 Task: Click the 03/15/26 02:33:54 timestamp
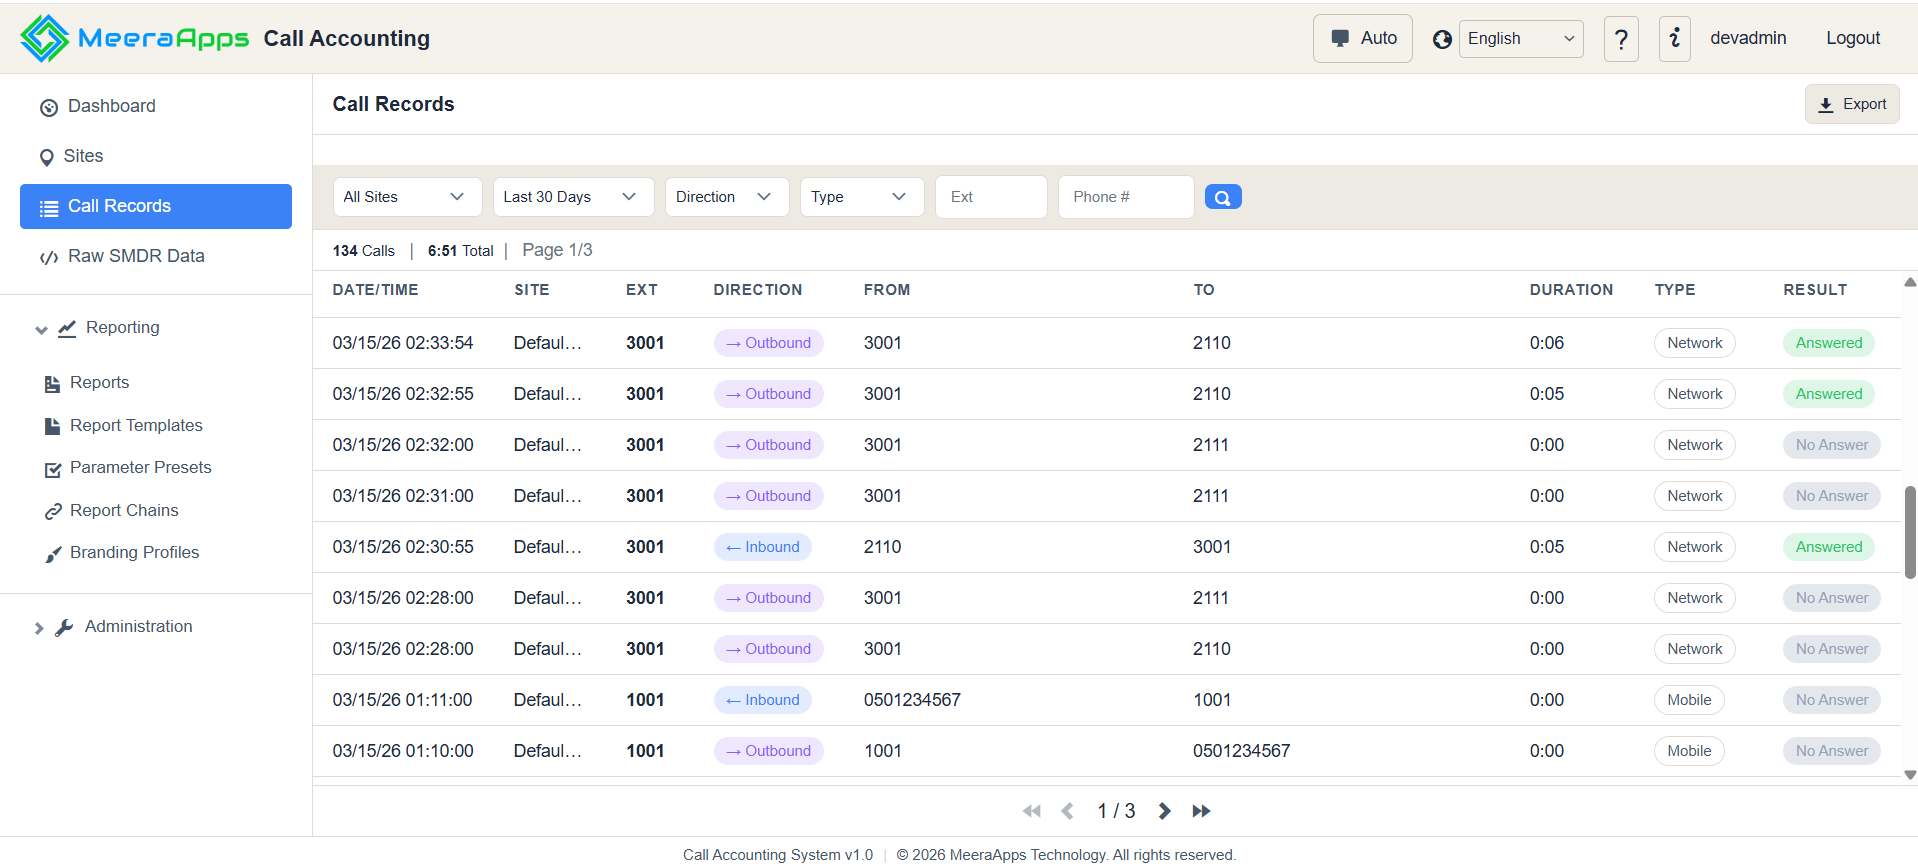(403, 343)
